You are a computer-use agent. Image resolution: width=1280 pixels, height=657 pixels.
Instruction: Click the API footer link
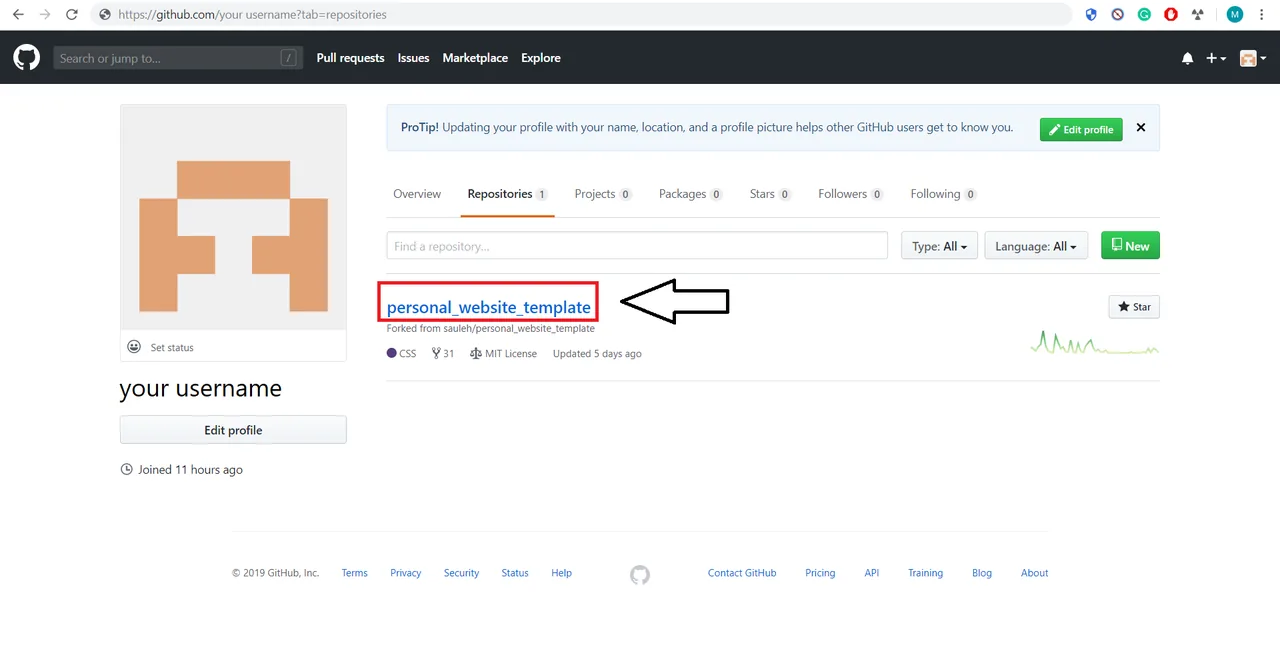point(872,573)
